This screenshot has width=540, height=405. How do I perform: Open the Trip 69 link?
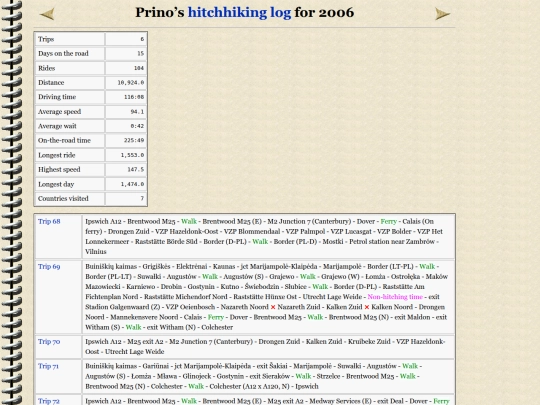click(49, 267)
